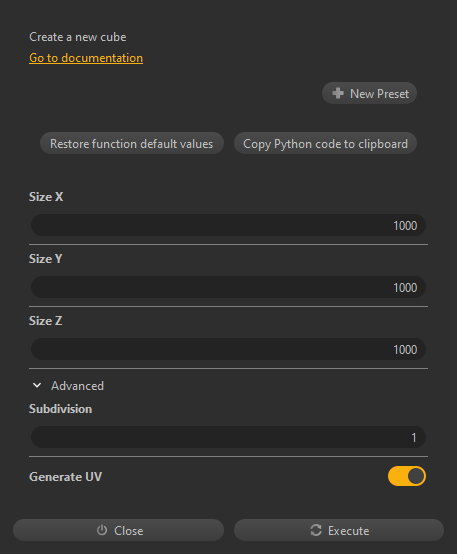Image resolution: width=457 pixels, height=554 pixels.
Task: Click the Advanced section header label
Action: click(77, 386)
